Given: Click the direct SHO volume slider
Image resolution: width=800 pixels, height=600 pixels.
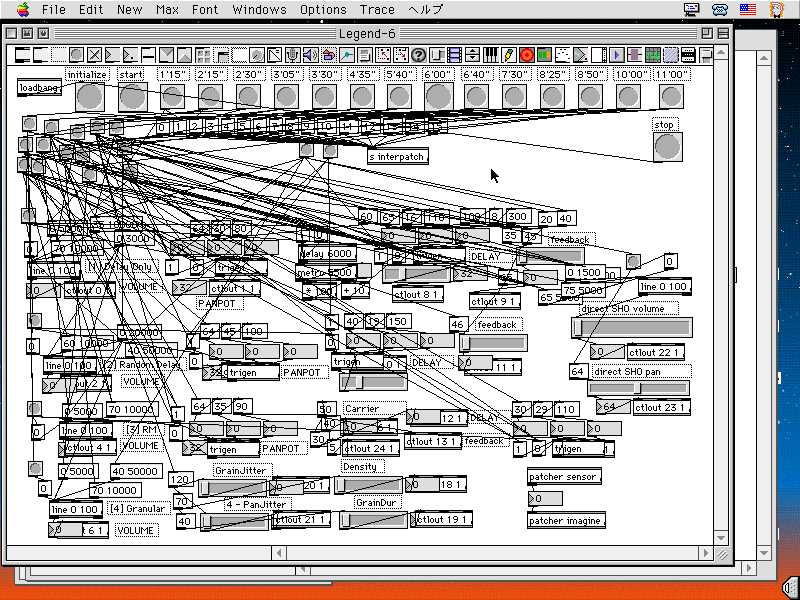Looking at the screenshot, I should click(631, 328).
